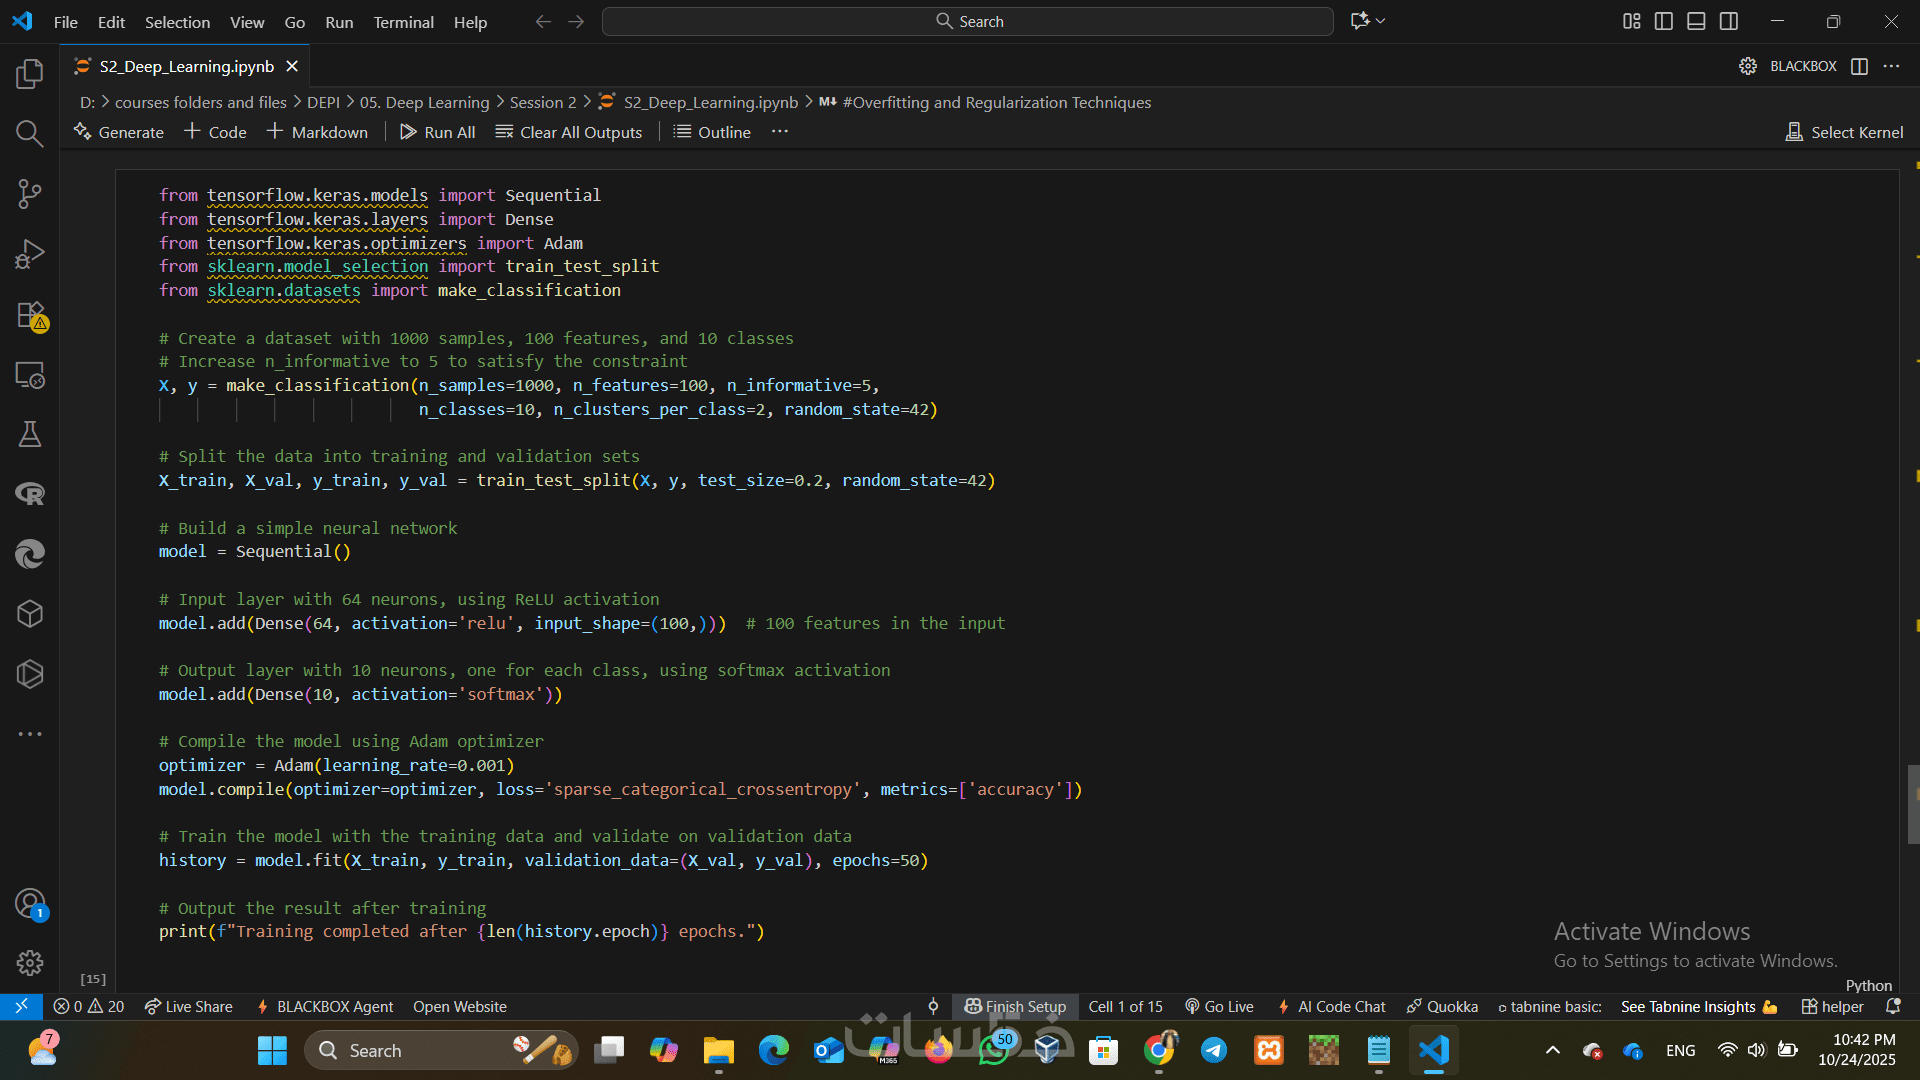Open Run and Debug view
The height and width of the screenshot is (1080, 1920).
pos(30,254)
